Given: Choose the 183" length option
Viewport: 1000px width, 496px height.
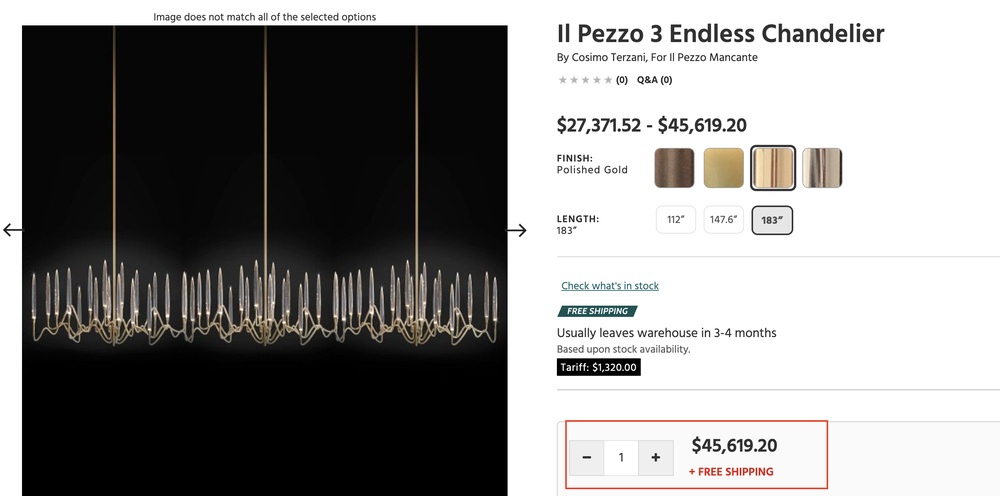Looking at the screenshot, I should point(772,220).
